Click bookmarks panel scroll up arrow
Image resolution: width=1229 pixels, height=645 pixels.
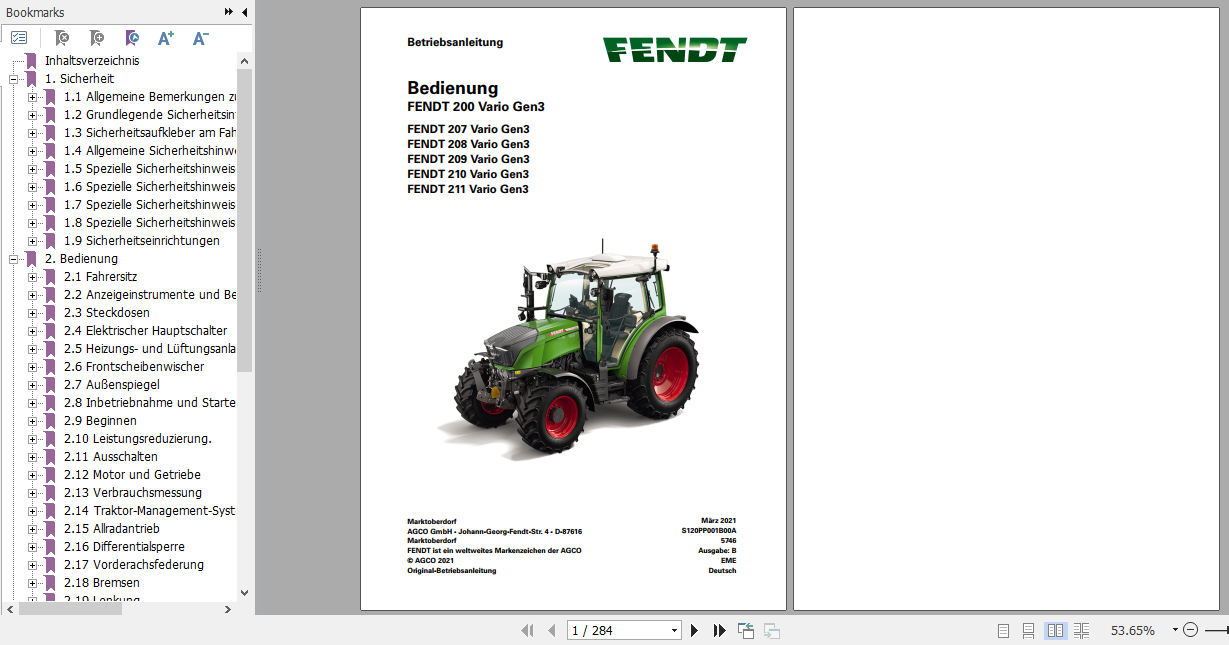tap(245, 60)
